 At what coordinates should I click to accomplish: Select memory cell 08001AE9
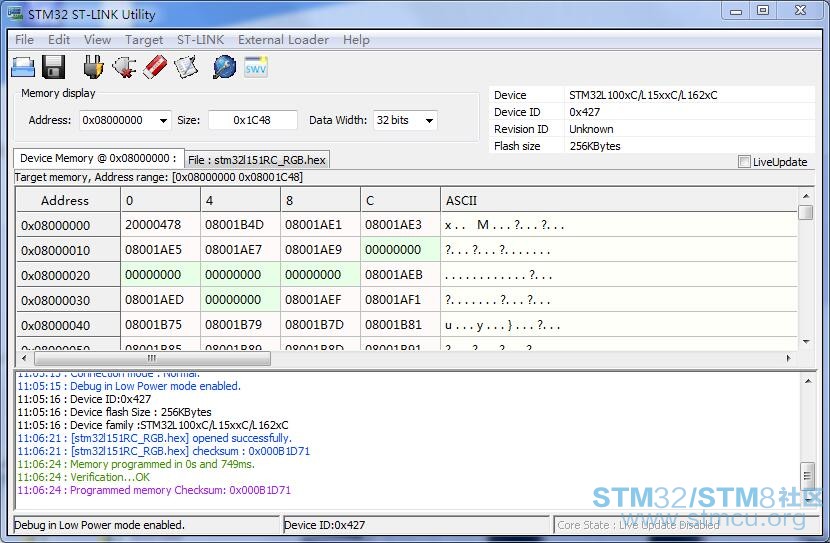point(320,250)
